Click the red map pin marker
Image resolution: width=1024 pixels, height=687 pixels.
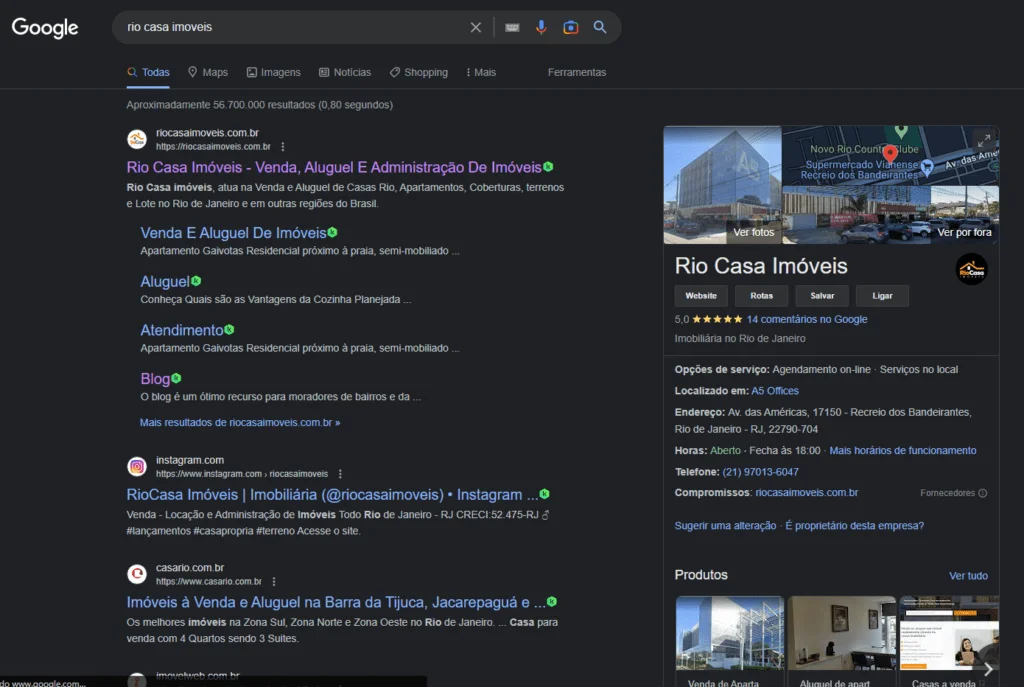point(889,155)
